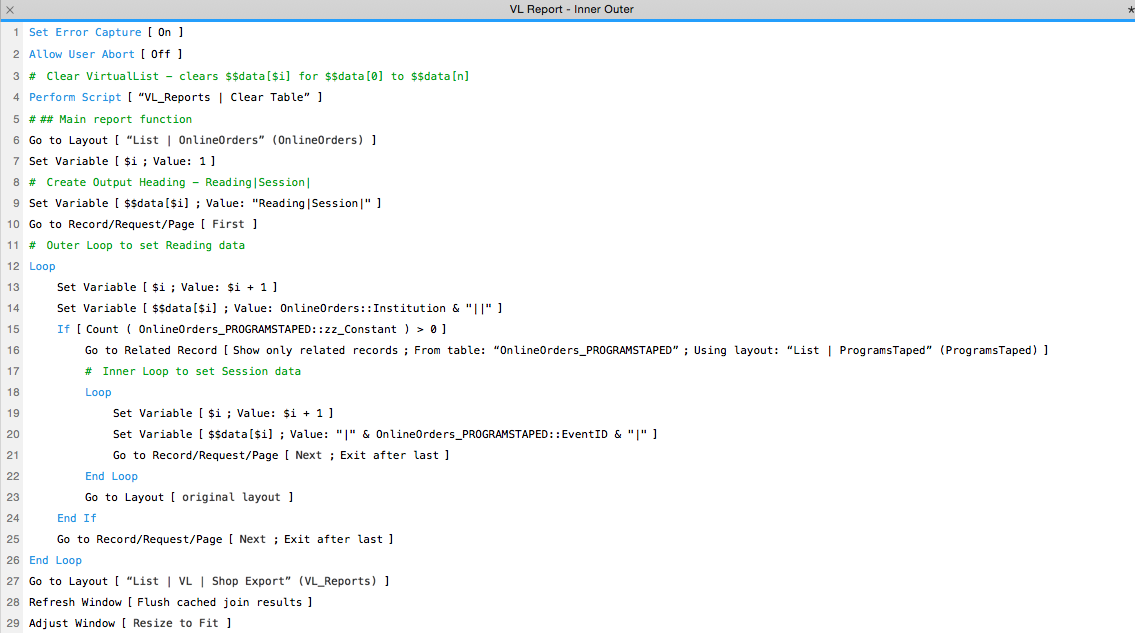Select the EventID Set Variable step
The image size is (1135, 633).
[384, 434]
